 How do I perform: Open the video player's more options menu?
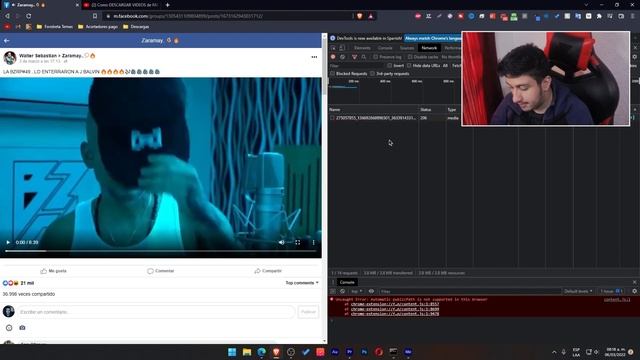[313, 242]
